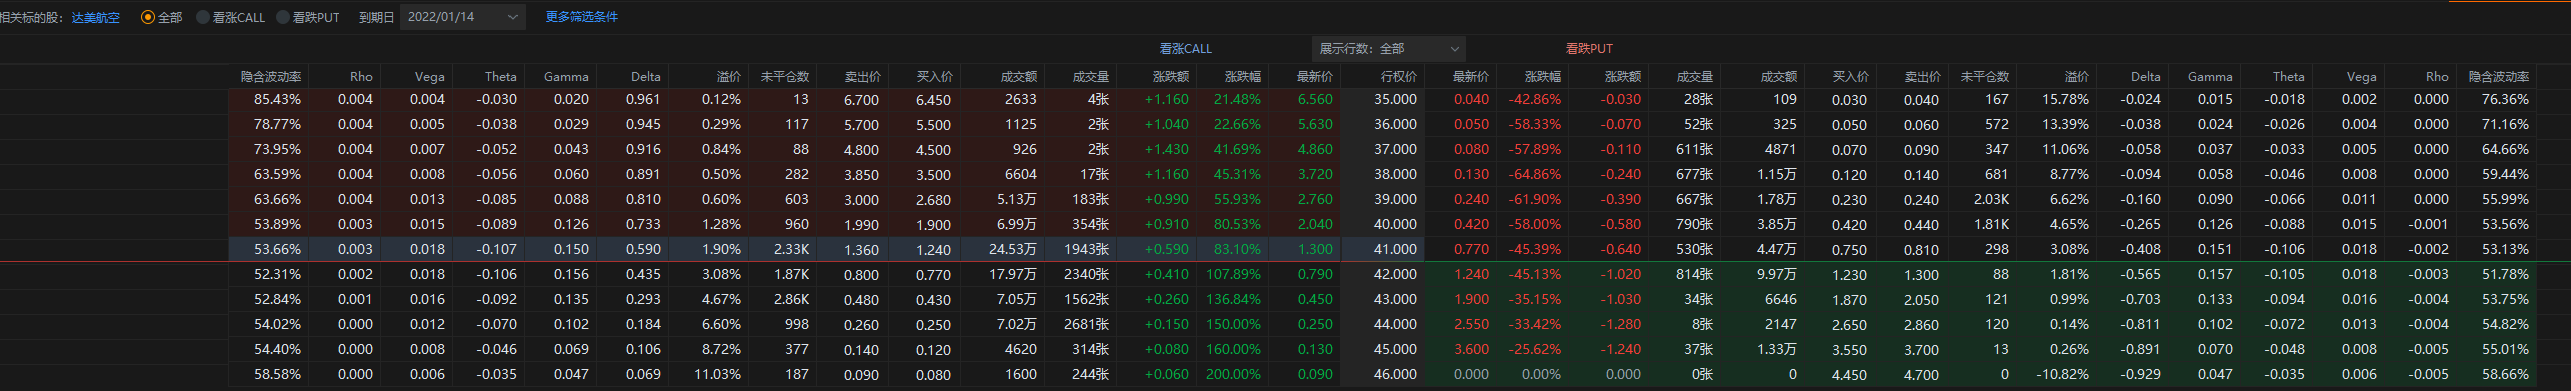The height and width of the screenshot is (391, 2571).
Task: Select the 看跌PUT radio filter
Action: click(x=283, y=17)
